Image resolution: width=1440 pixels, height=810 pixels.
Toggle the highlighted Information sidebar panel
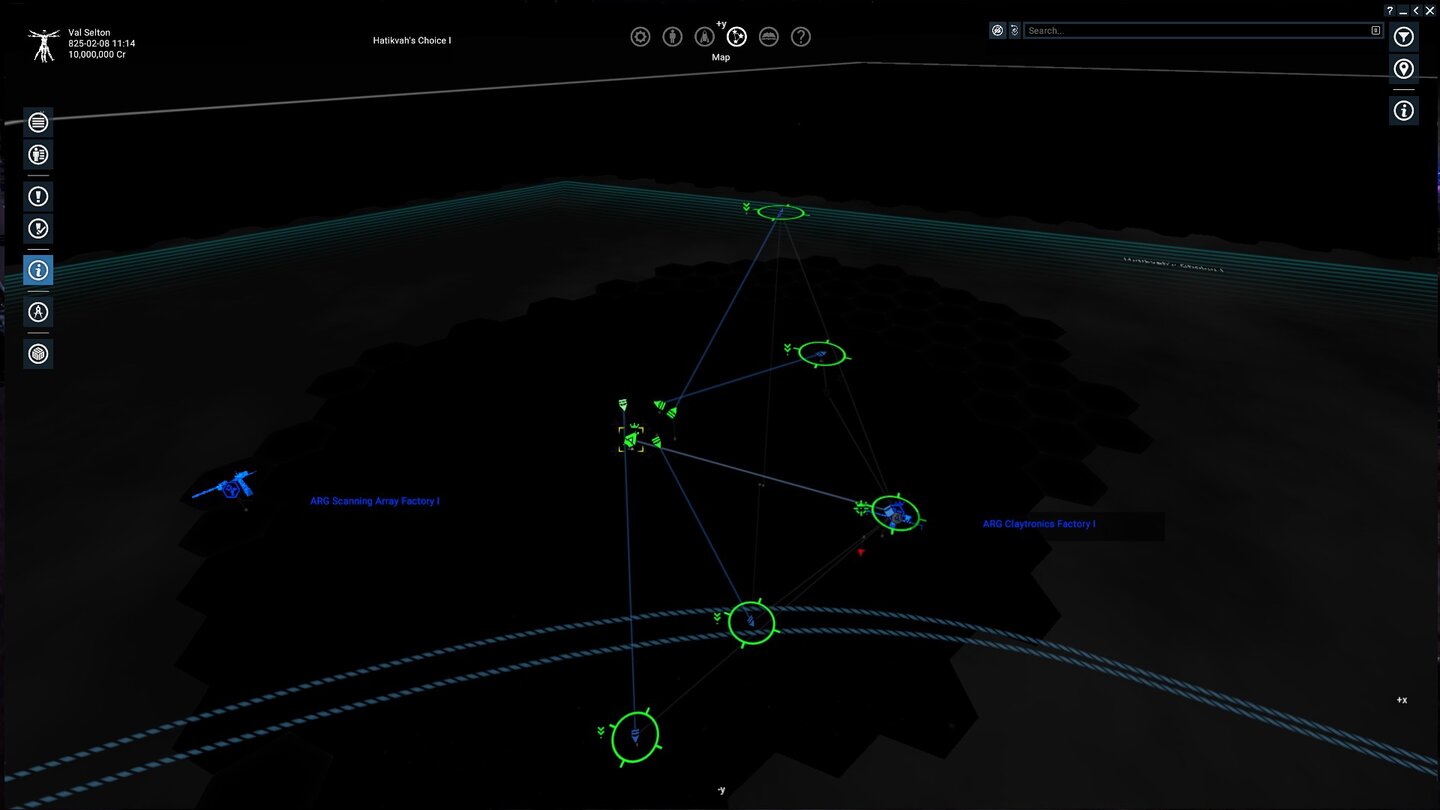38,270
